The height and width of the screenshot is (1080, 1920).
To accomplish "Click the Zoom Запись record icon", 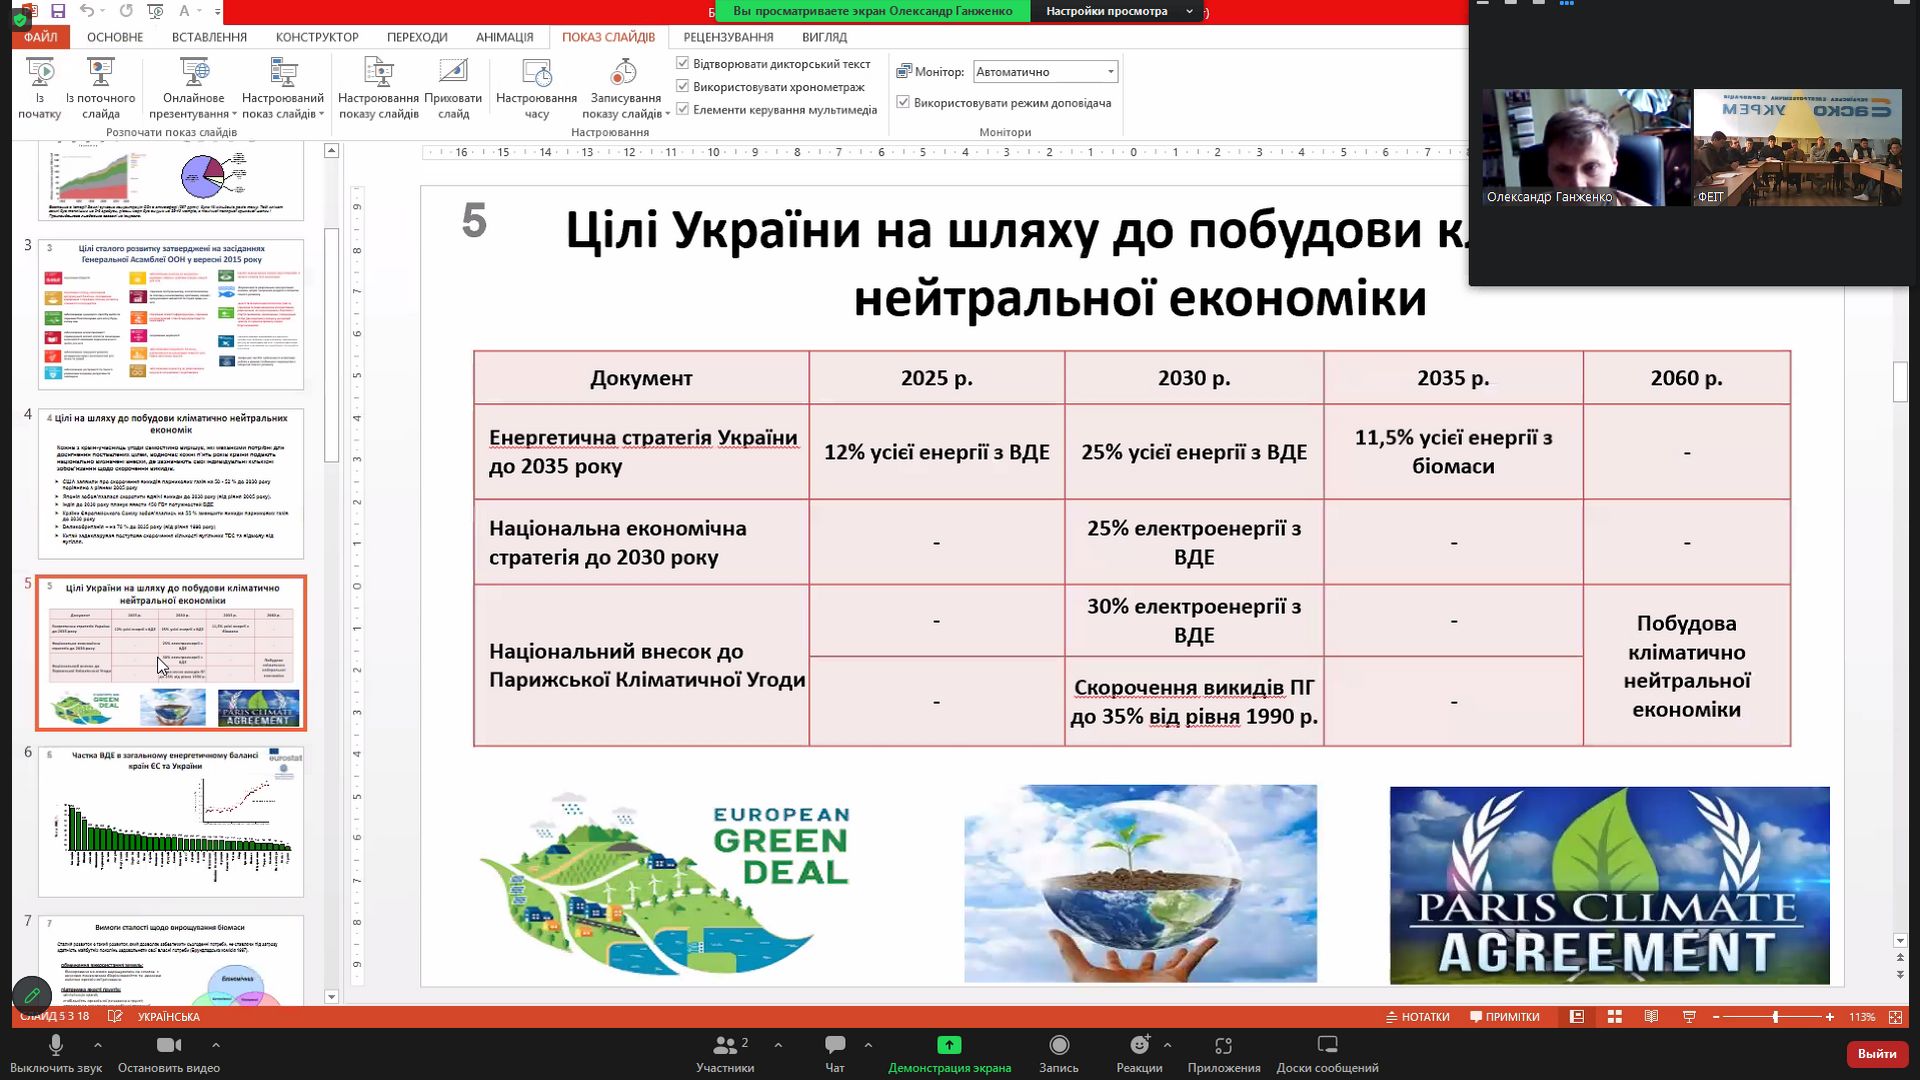I will (x=1058, y=1046).
